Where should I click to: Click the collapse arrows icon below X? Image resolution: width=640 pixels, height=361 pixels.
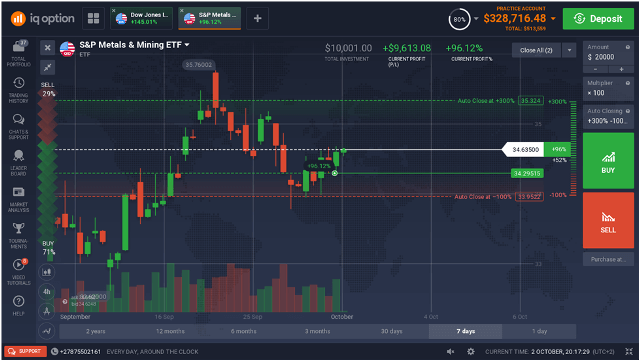point(47,67)
